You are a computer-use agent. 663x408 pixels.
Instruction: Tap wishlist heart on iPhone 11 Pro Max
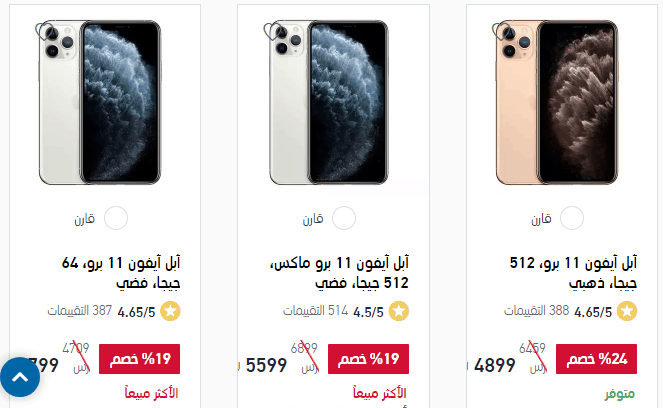pyautogui.click(x=273, y=31)
